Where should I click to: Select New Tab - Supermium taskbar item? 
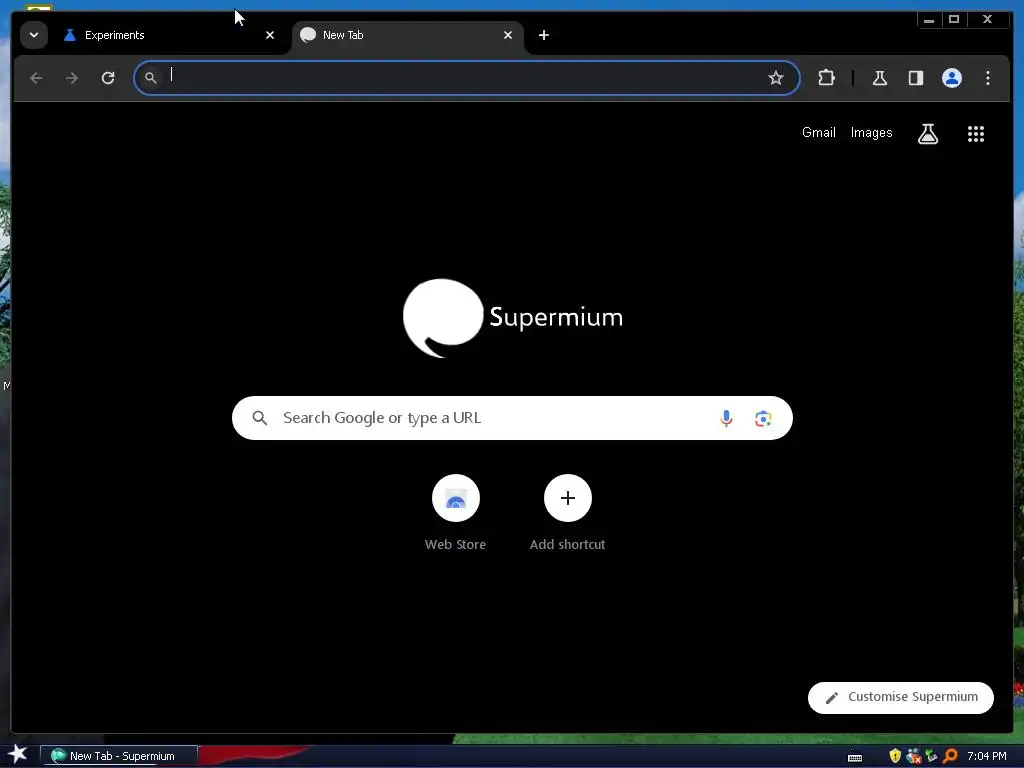pyautogui.click(x=118, y=756)
